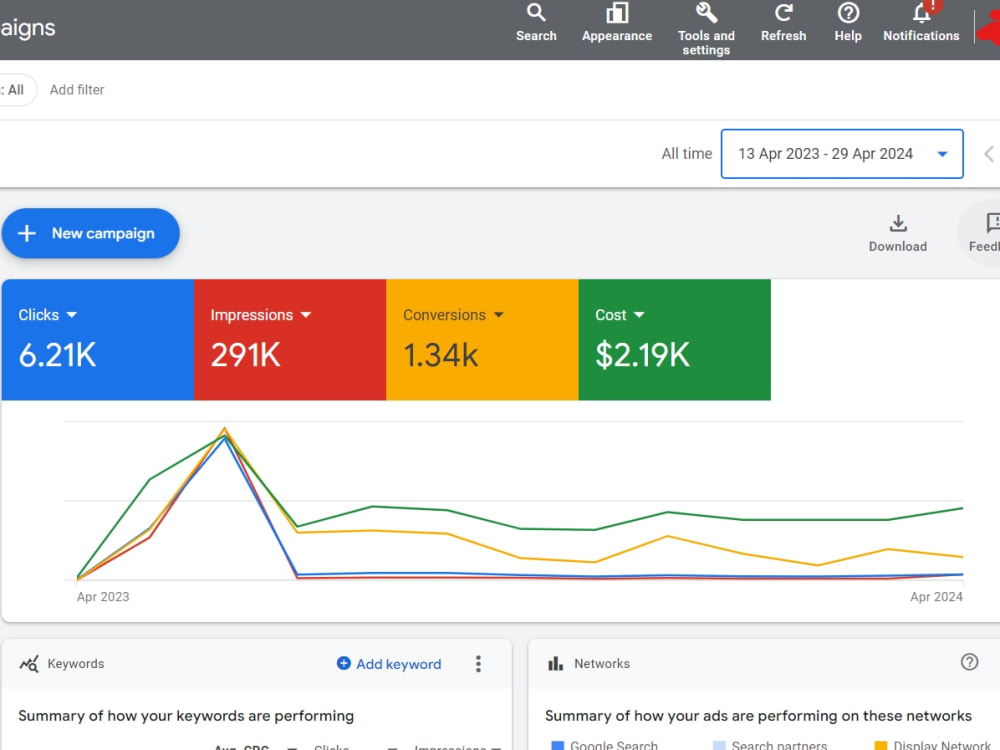Click the networks performance summary text
Screen dimensions: 1000x750
point(758,716)
